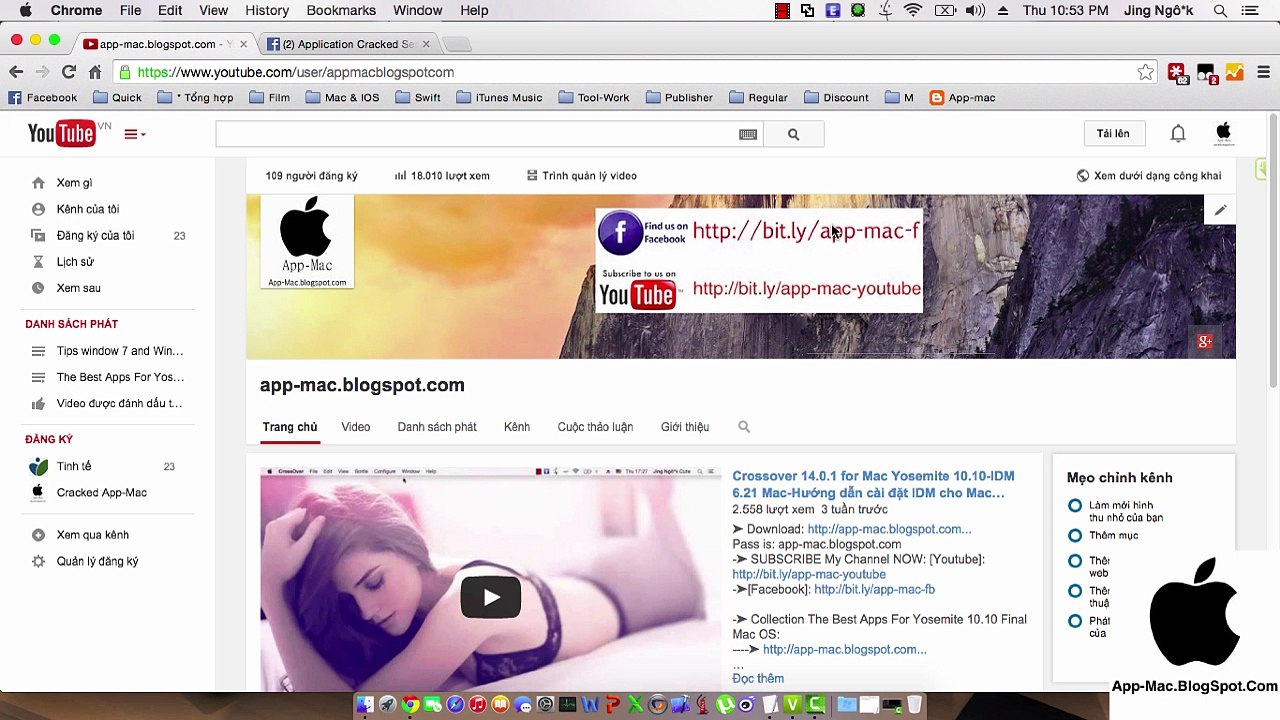Click the Google+ icon on banner
Screen dimensions: 1280x720
click(1204, 342)
